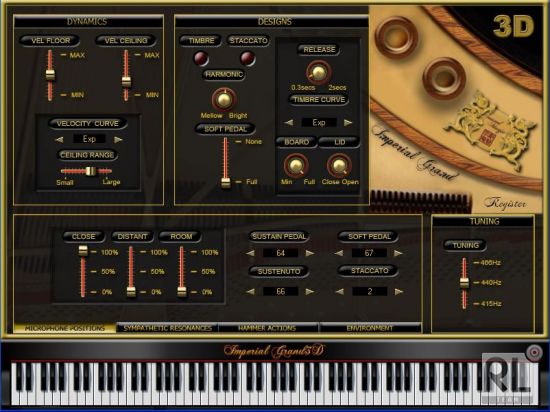This screenshot has width=550, height=412.
Task: Click the Register link
Action: [x=505, y=203]
